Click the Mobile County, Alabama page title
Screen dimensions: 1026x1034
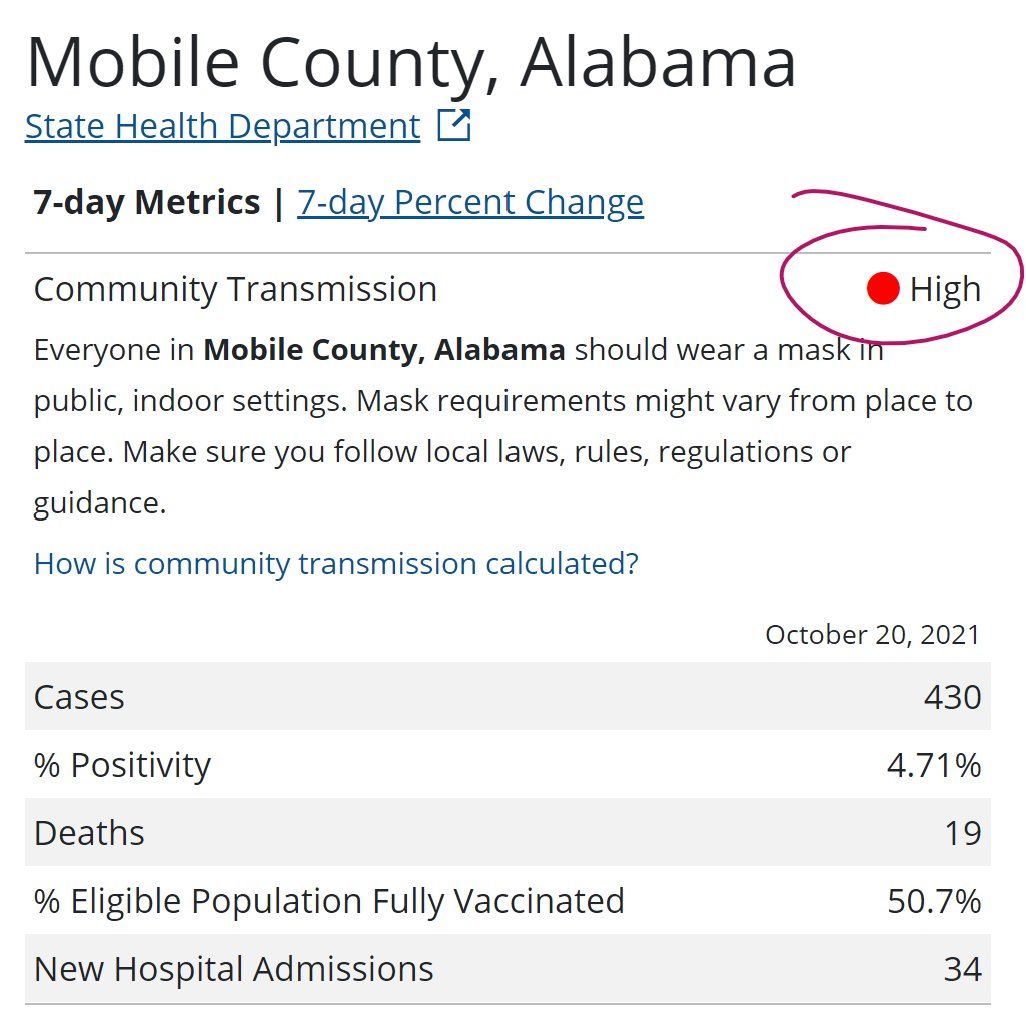(411, 63)
